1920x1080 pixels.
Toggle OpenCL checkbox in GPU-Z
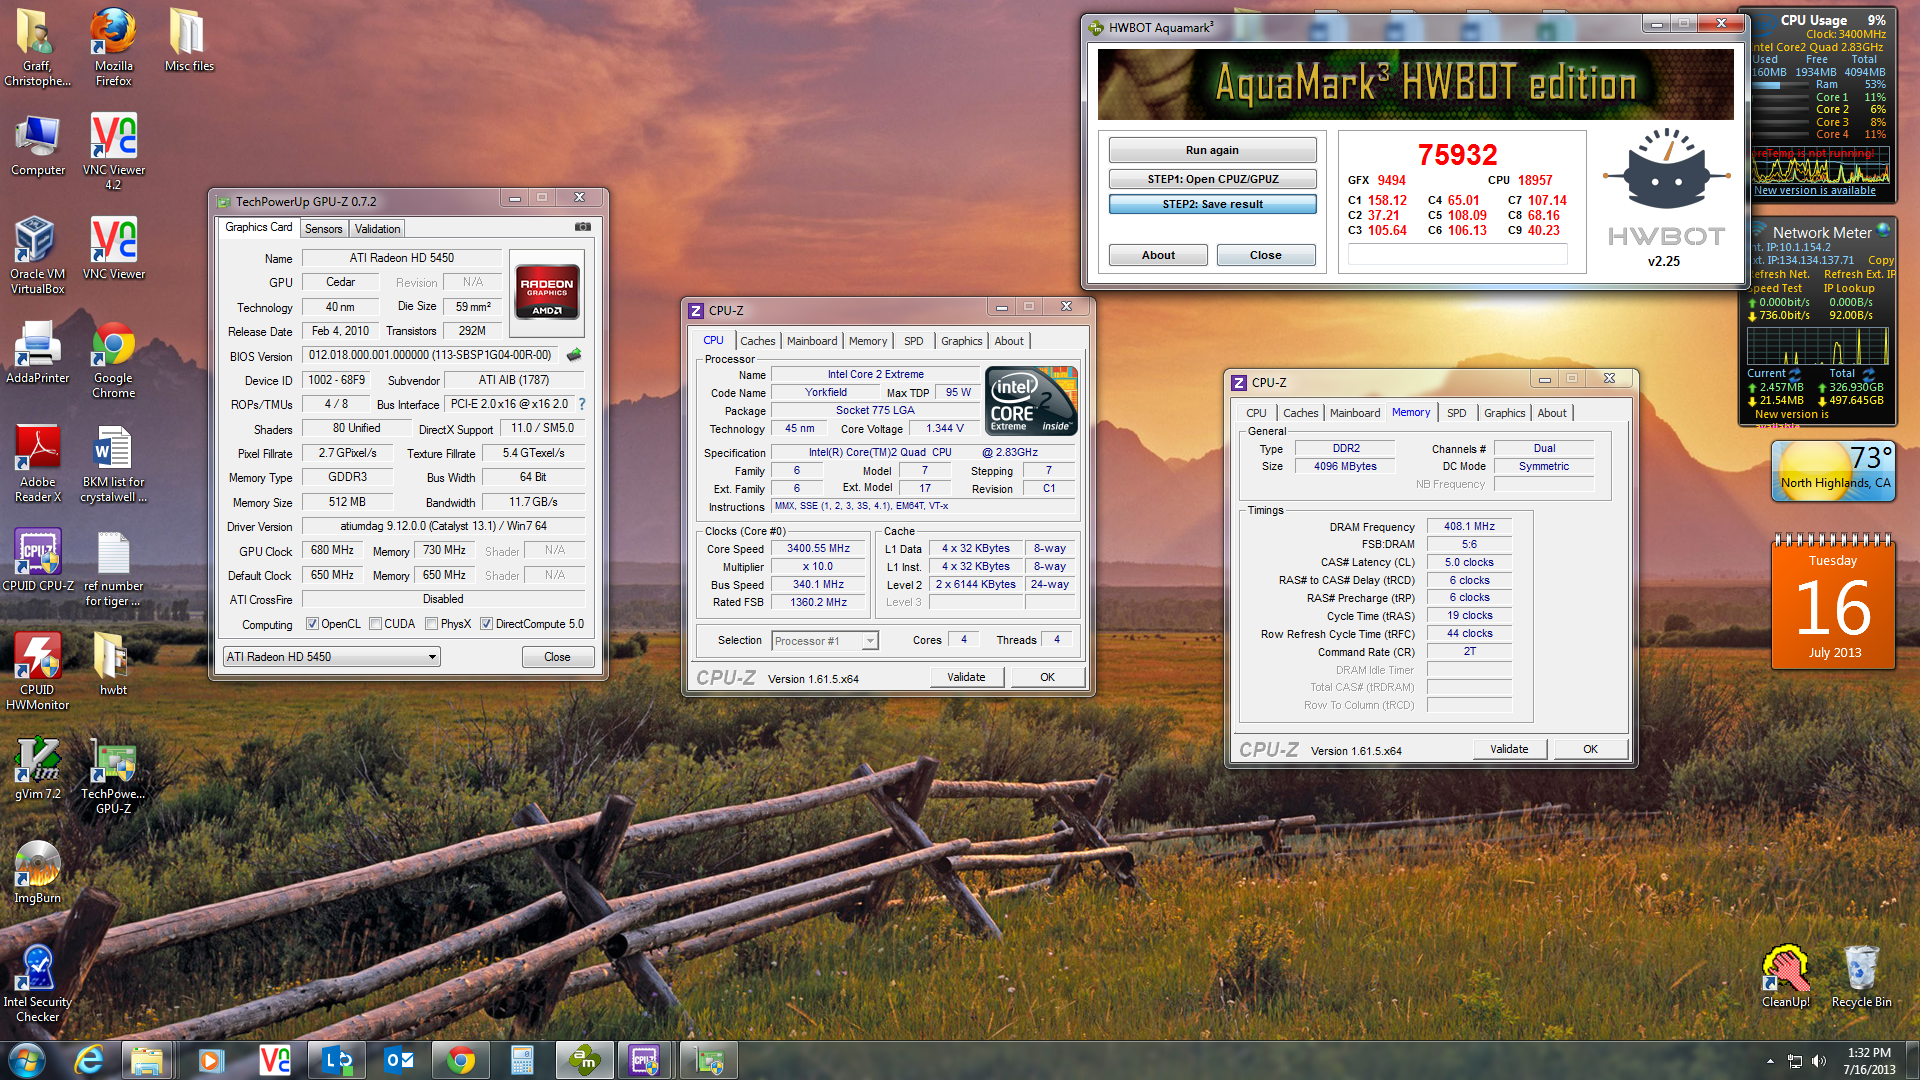click(x=312, y=624)
